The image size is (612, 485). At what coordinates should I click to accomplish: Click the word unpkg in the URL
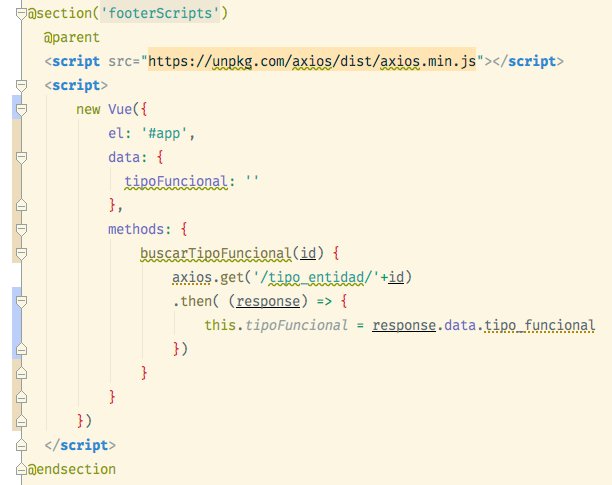pyautogui.click(x=232, y=62)
